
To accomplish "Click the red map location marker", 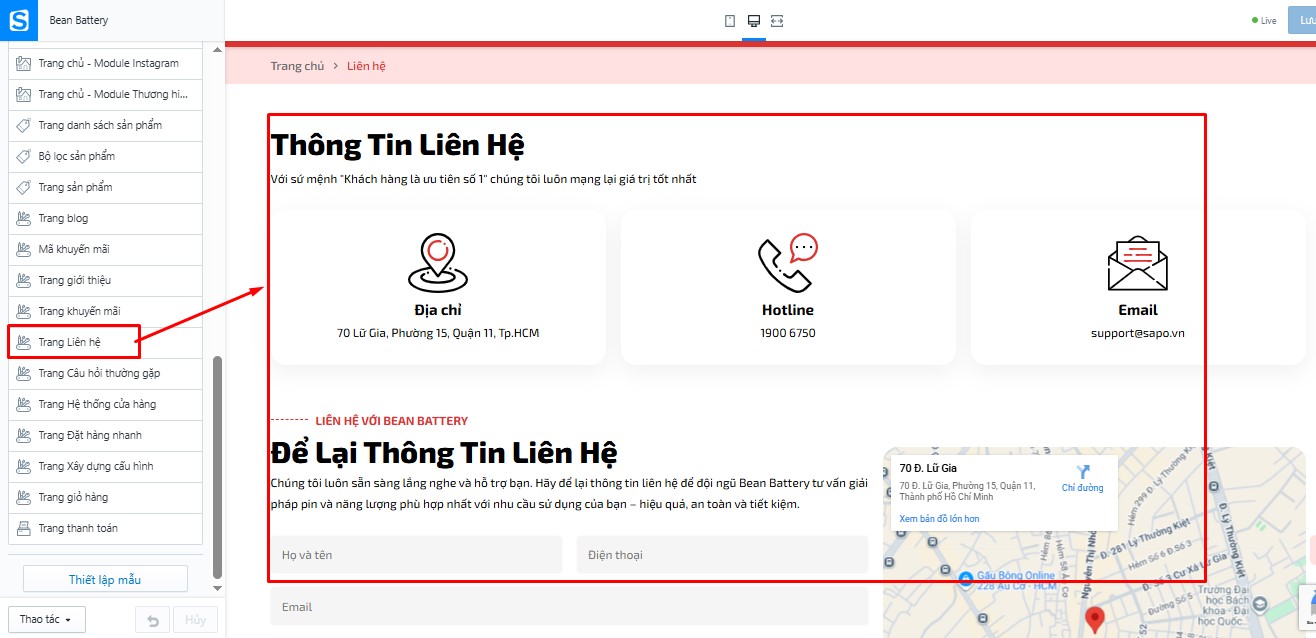I will coord(1095,620).
